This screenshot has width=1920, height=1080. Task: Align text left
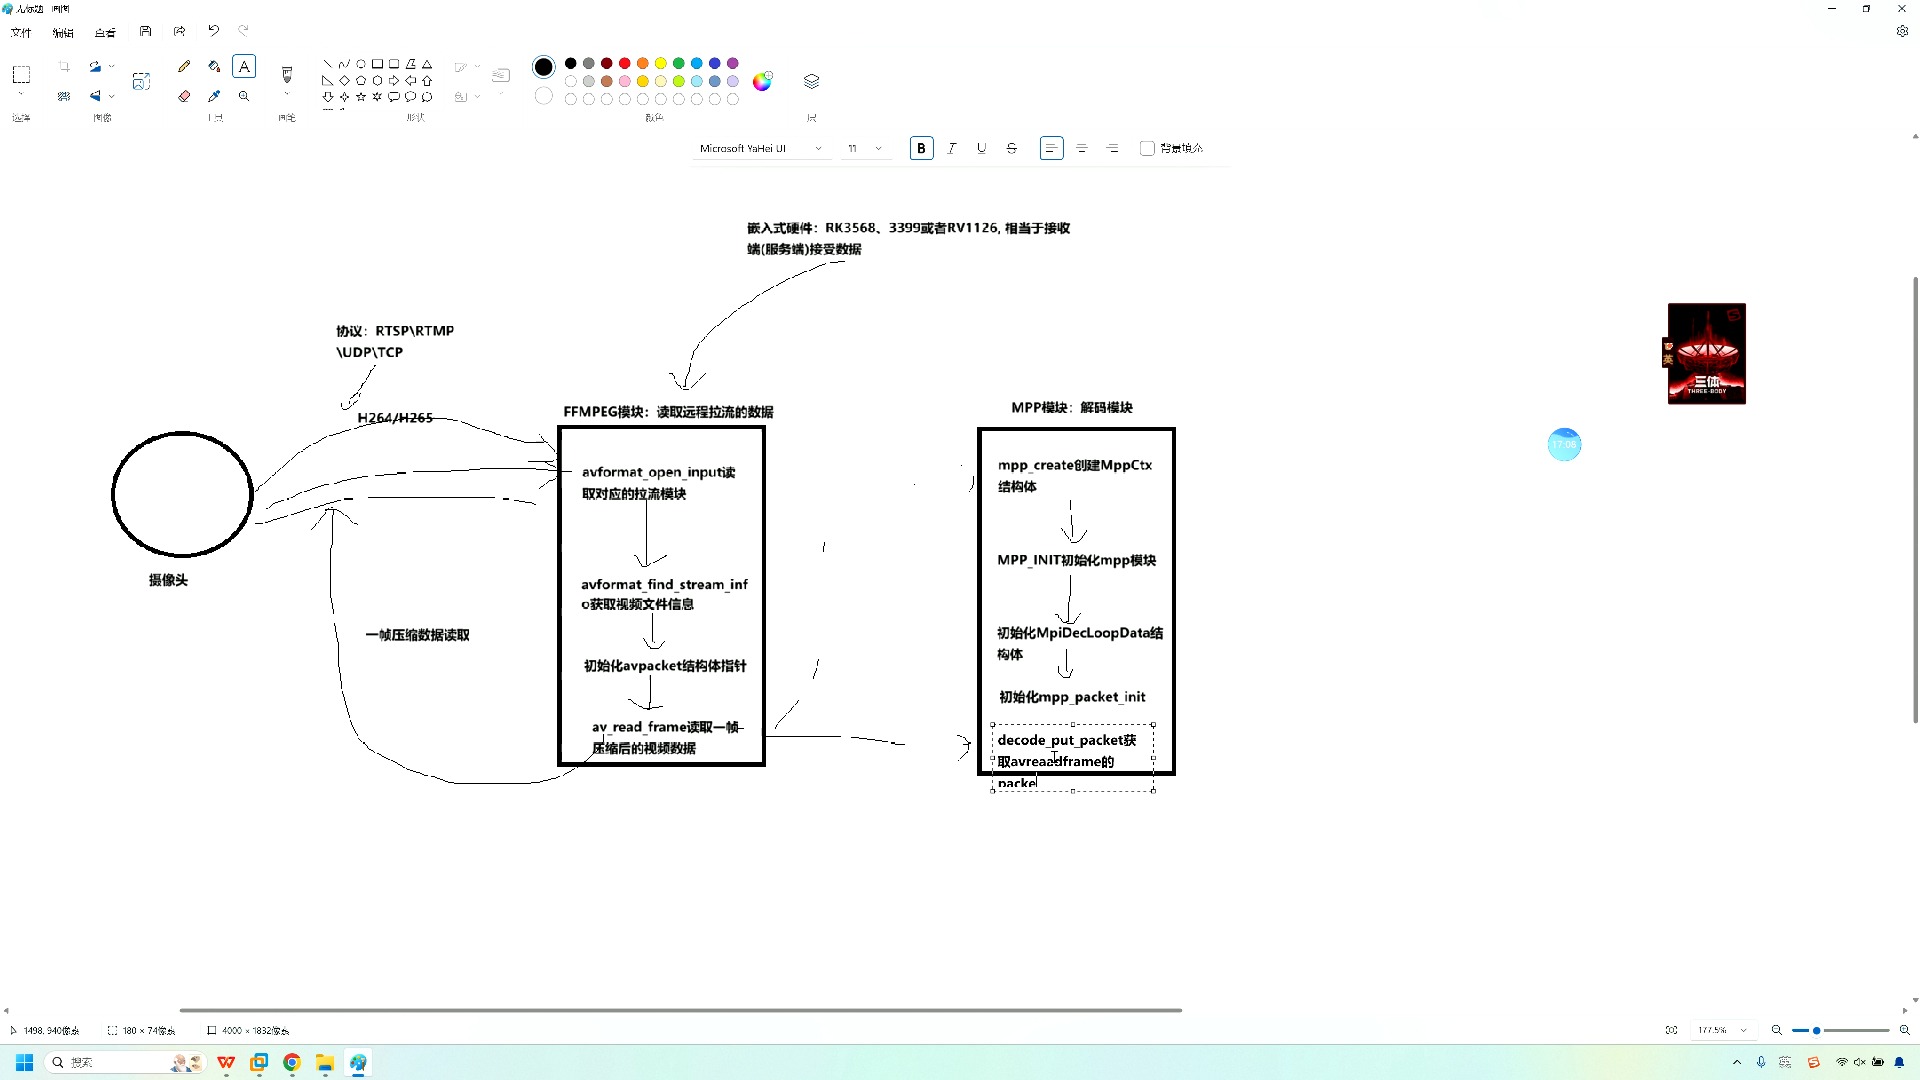(x=1051, y=148)
